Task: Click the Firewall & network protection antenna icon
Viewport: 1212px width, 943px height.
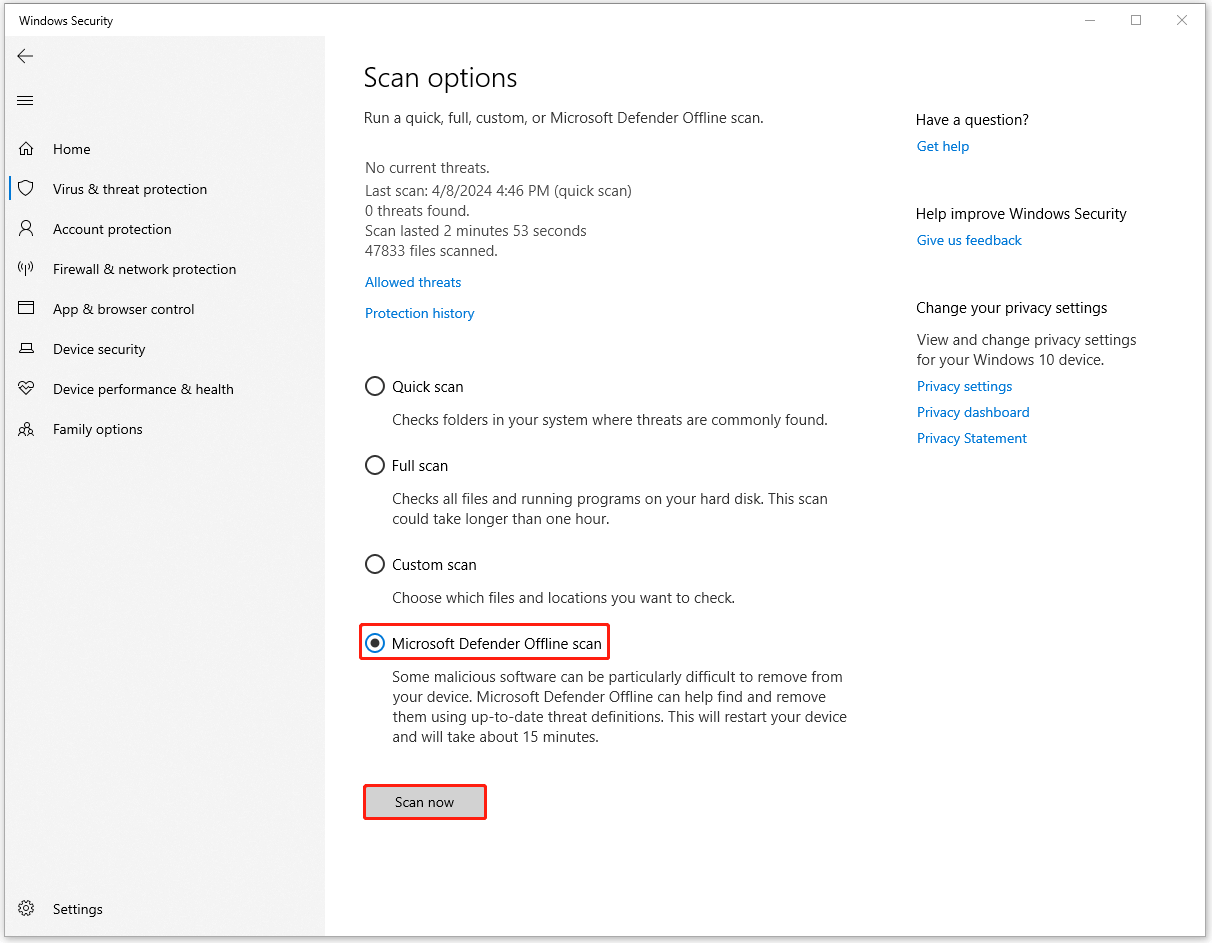Action: click(26, 269)
